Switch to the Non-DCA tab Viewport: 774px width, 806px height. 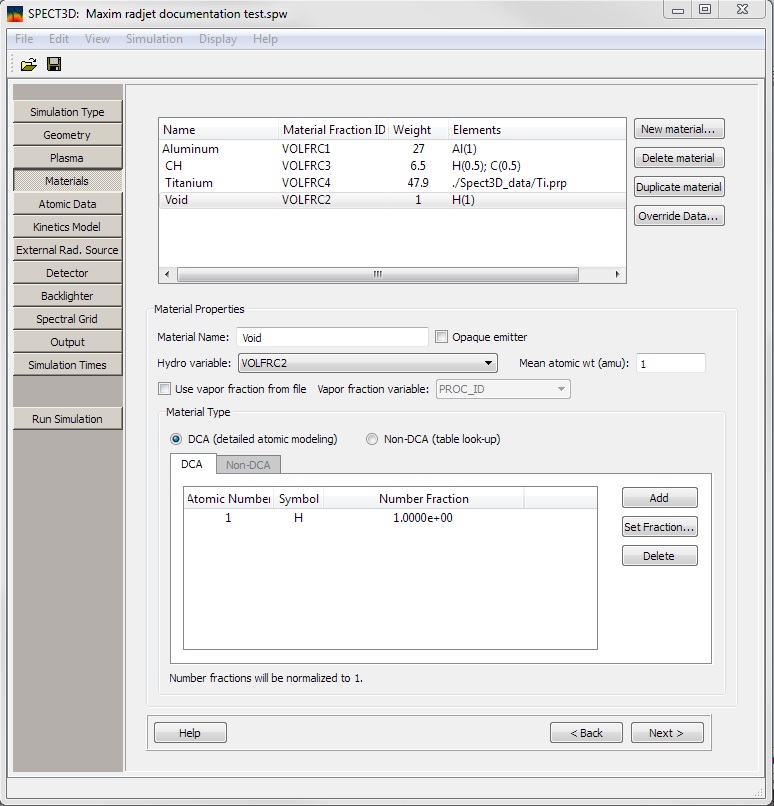248,464
